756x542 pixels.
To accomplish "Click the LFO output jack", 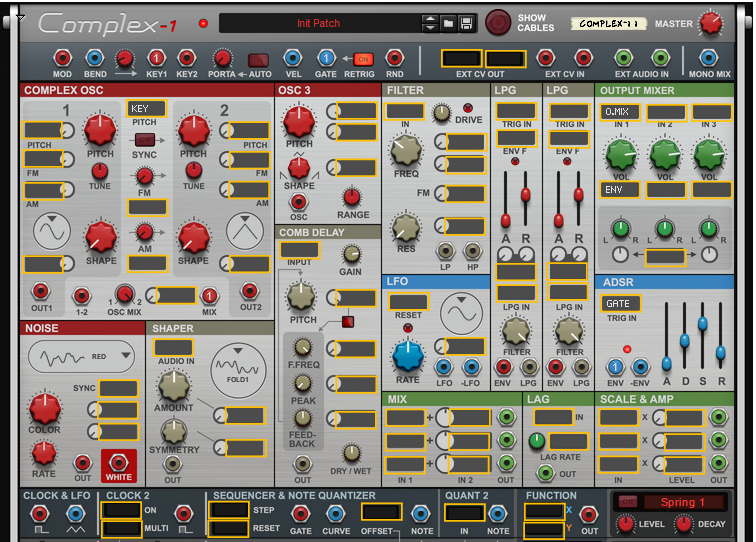I will tap(444, 367).
